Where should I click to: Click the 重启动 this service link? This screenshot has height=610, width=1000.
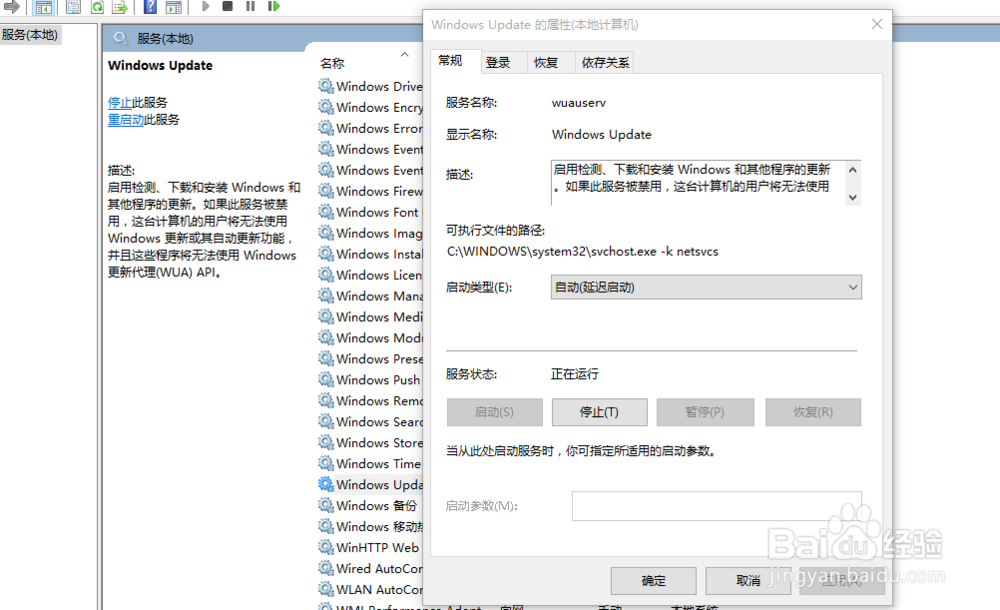[x=126, y=120]
